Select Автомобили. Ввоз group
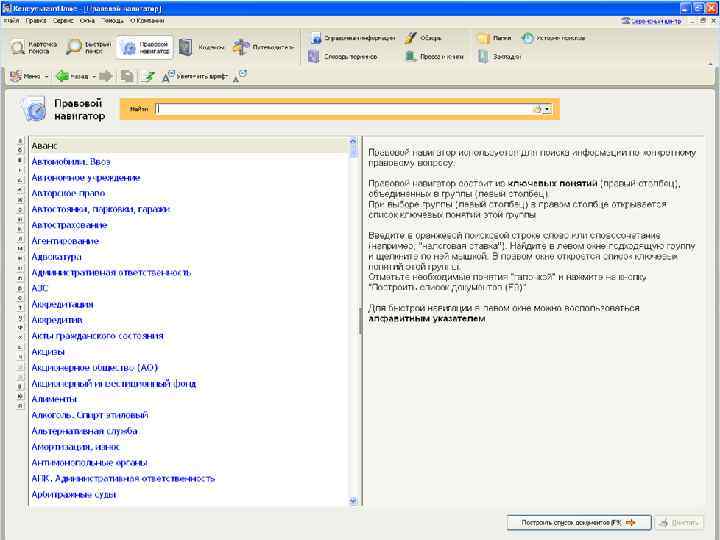The image size is (720, 540). point(71,162)
